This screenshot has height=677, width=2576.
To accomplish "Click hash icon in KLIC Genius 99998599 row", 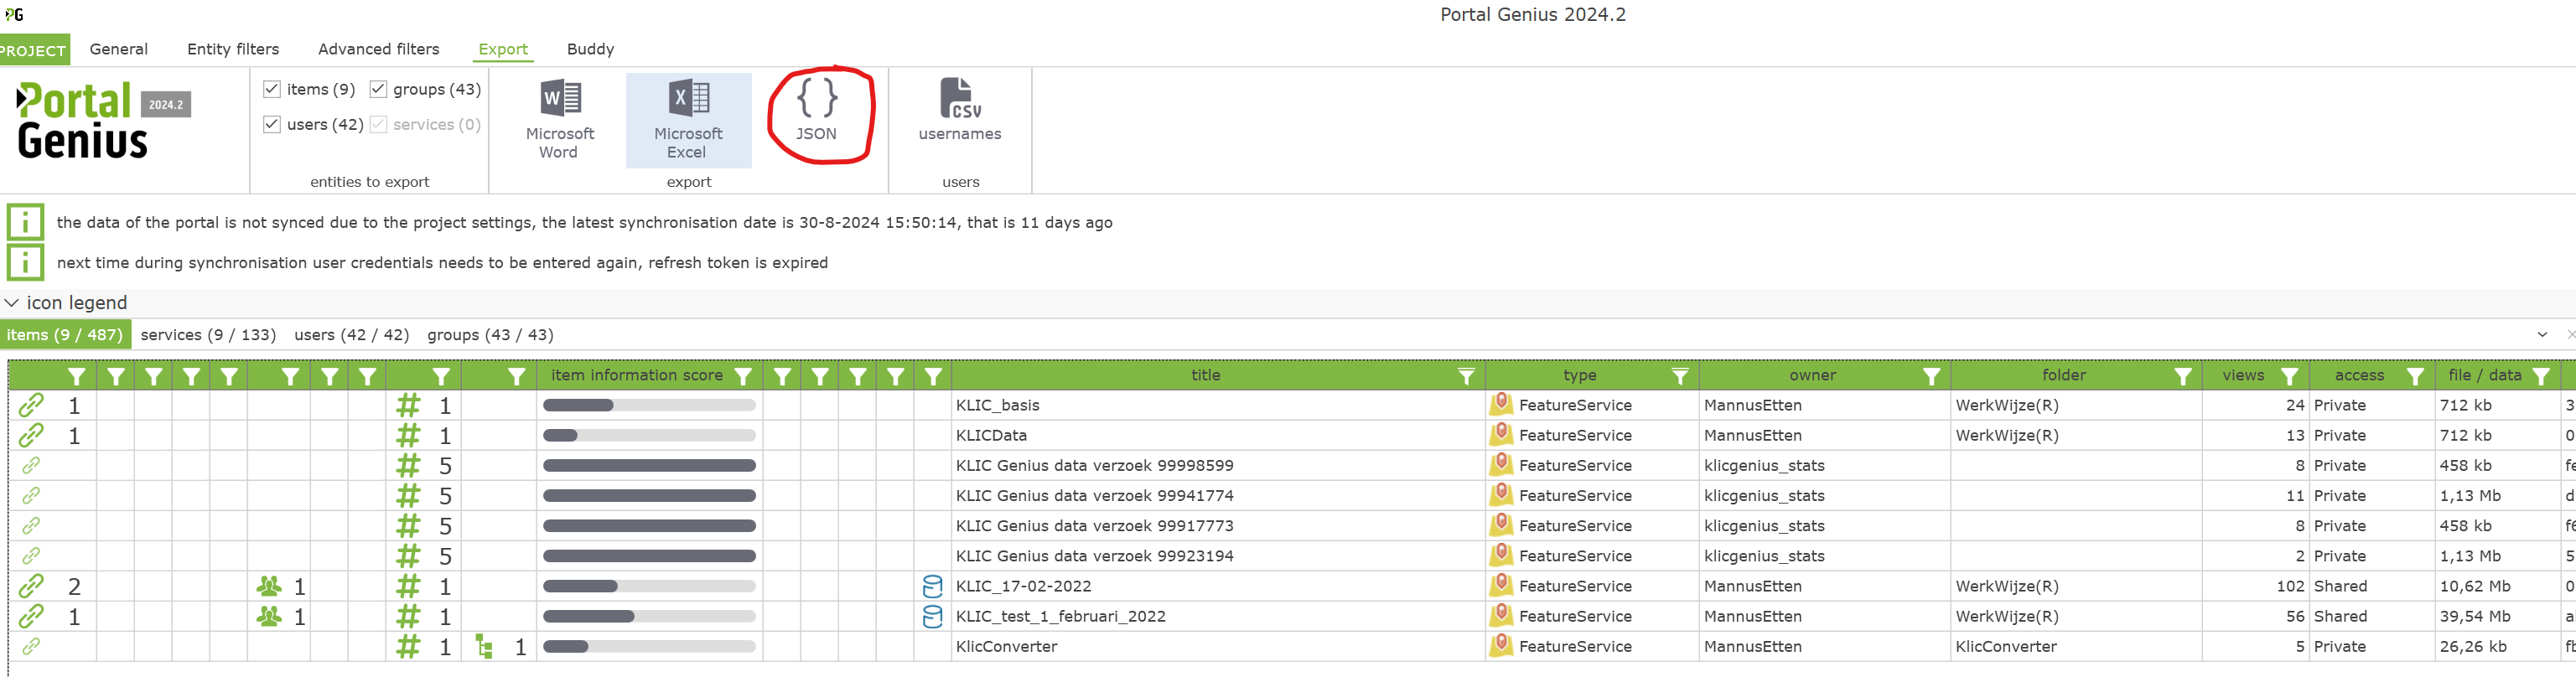I will point(408,466).
